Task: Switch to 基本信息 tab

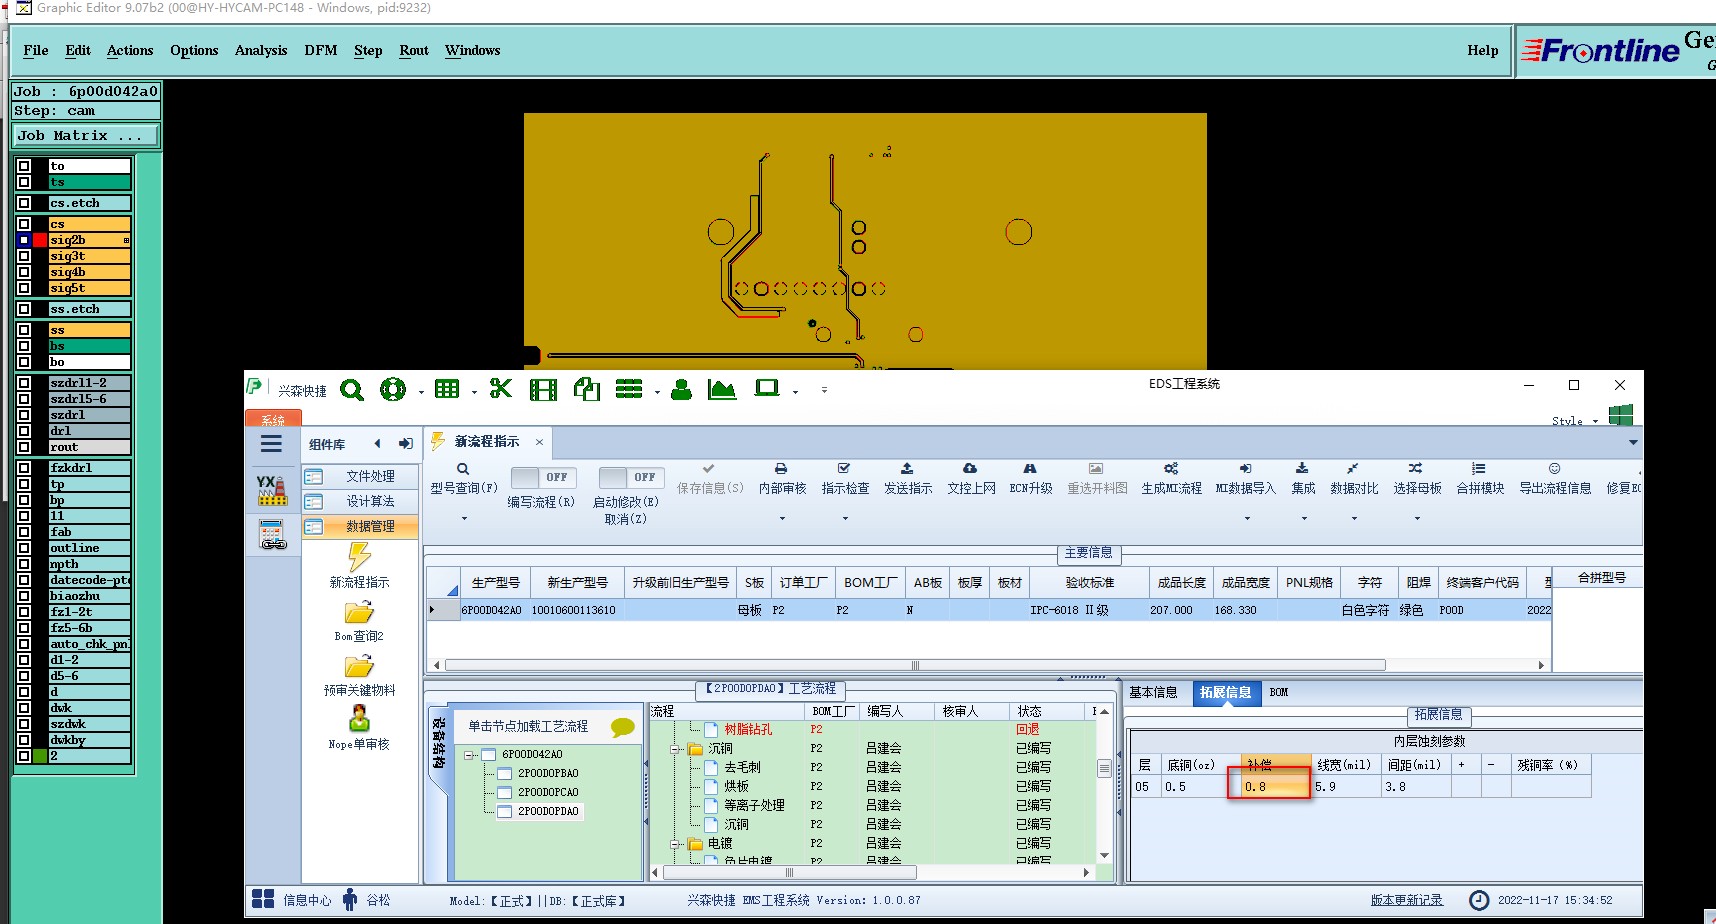Action: 1153,692
